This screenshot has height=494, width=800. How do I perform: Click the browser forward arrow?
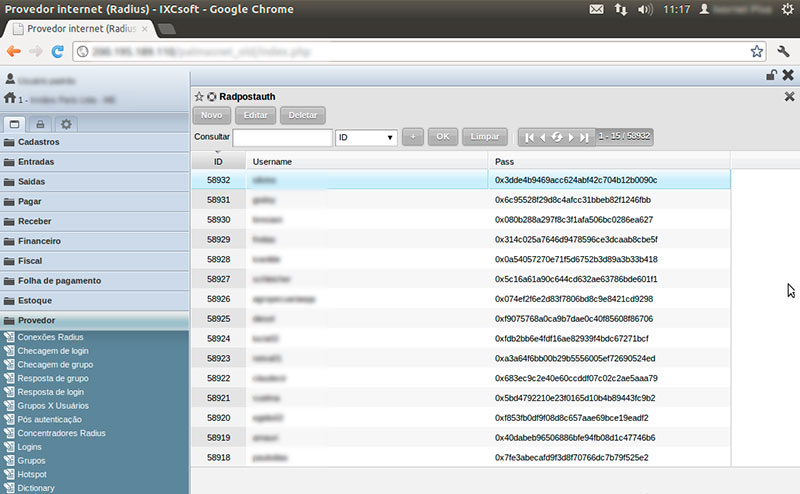pos(36,52)
